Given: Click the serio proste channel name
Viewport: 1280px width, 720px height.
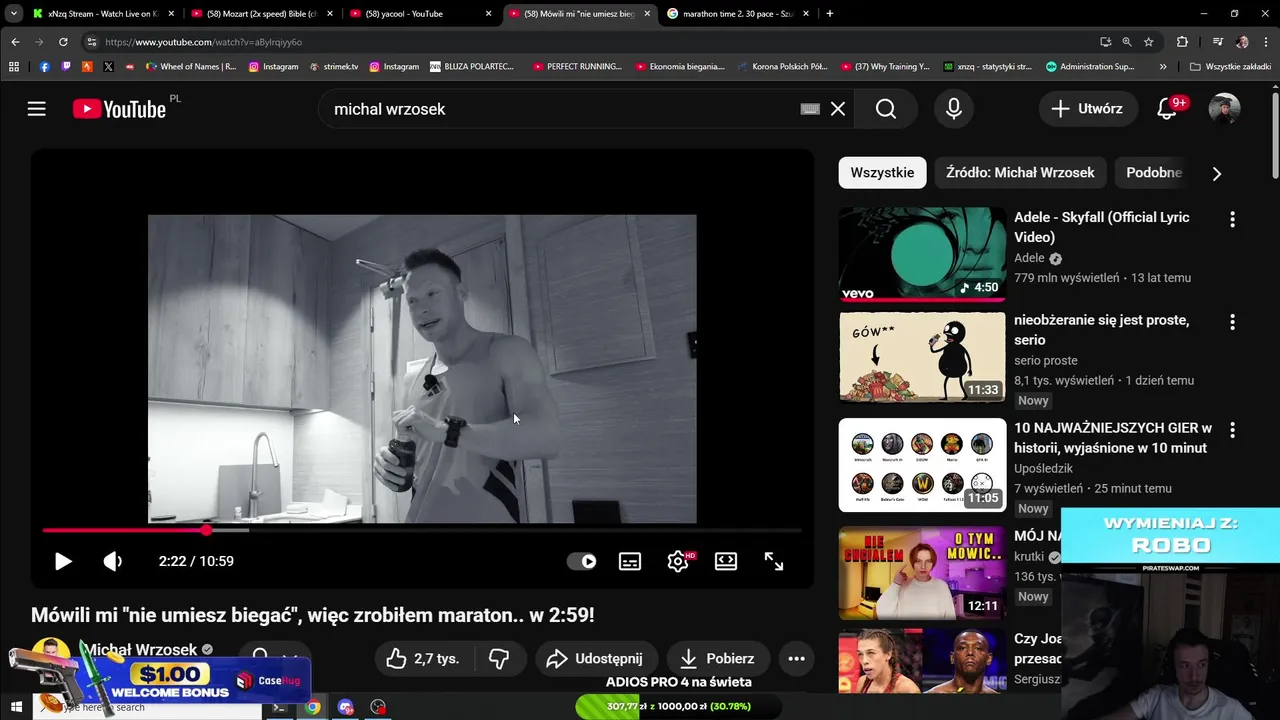Looking at the screenshot, I should click(1046, 360).
